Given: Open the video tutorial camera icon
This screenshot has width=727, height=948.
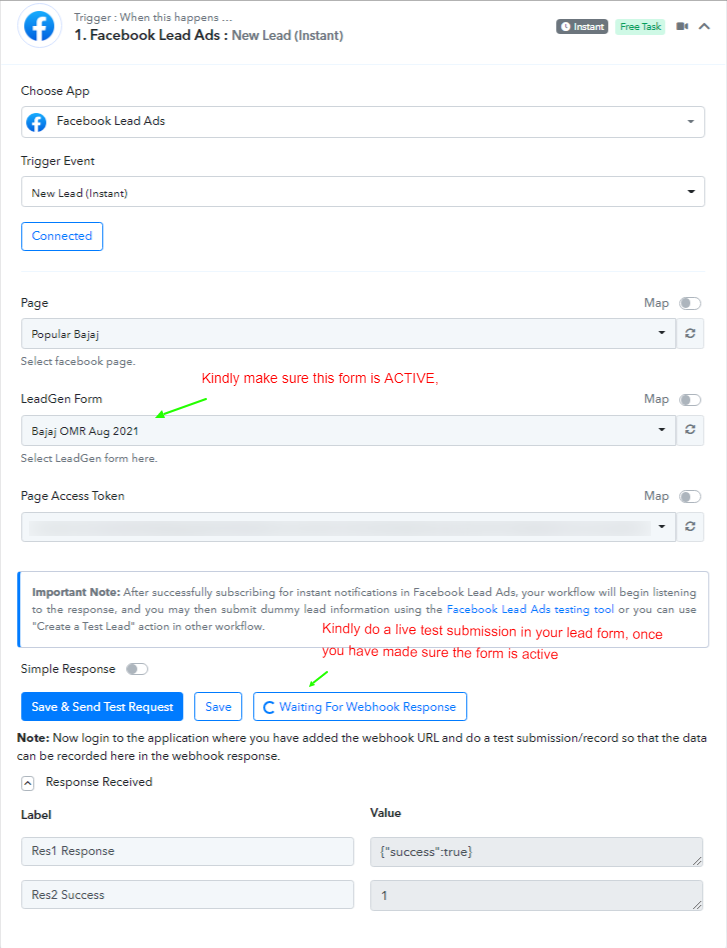Looking at the screenshot, I should coord(682,27).
